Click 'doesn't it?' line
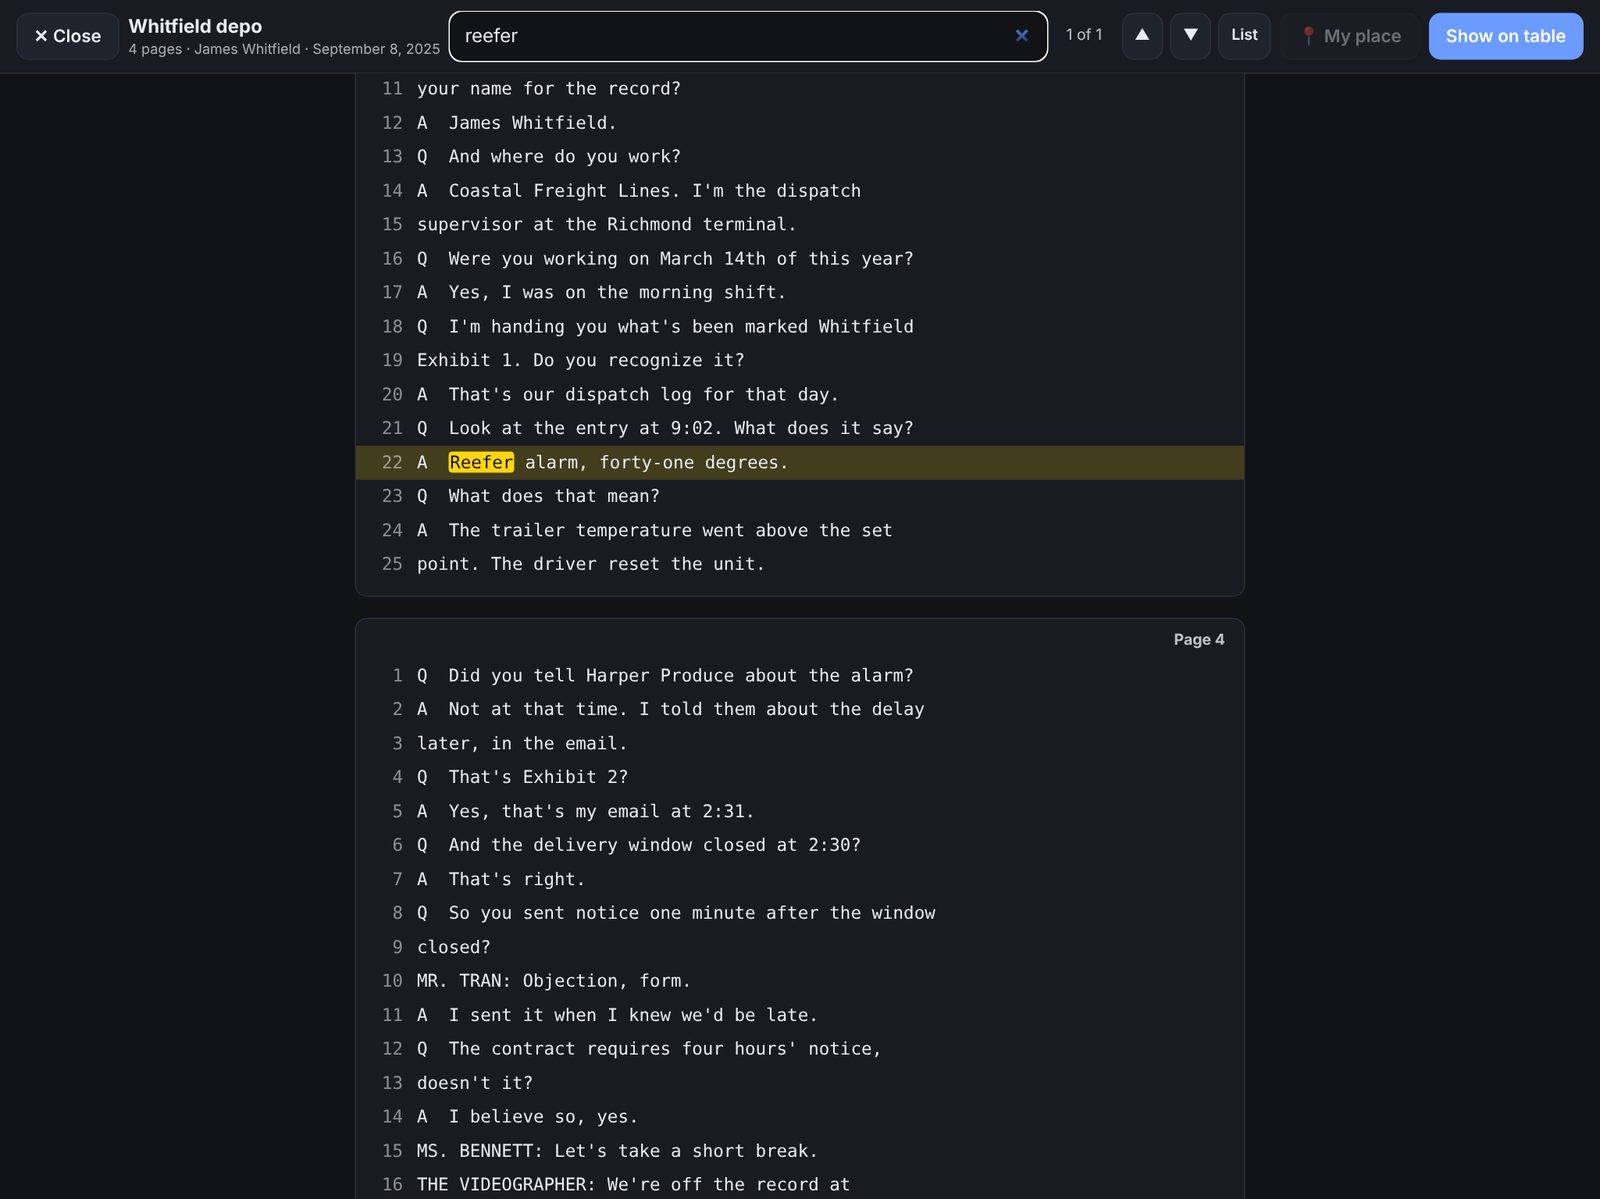1600x1199 pixels. pyautogui.click(x=800, y=1083)
